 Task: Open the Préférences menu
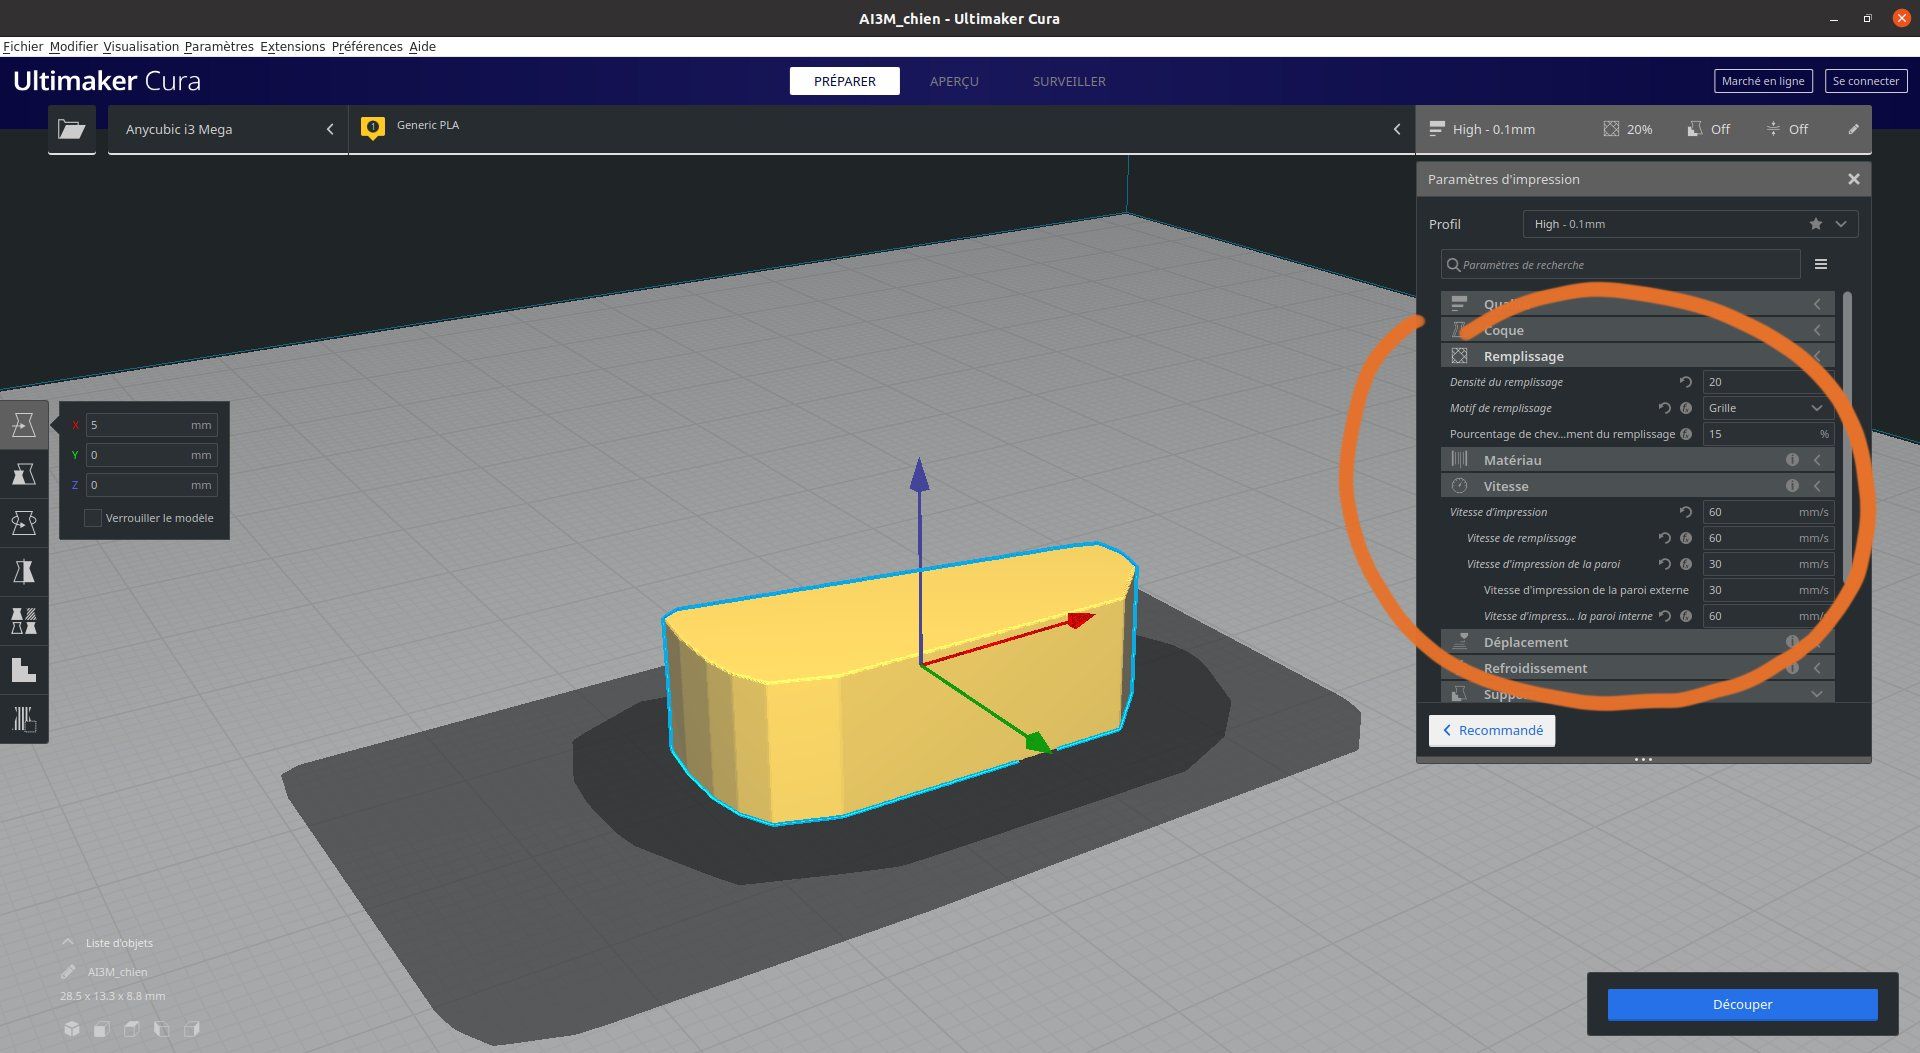367,46
